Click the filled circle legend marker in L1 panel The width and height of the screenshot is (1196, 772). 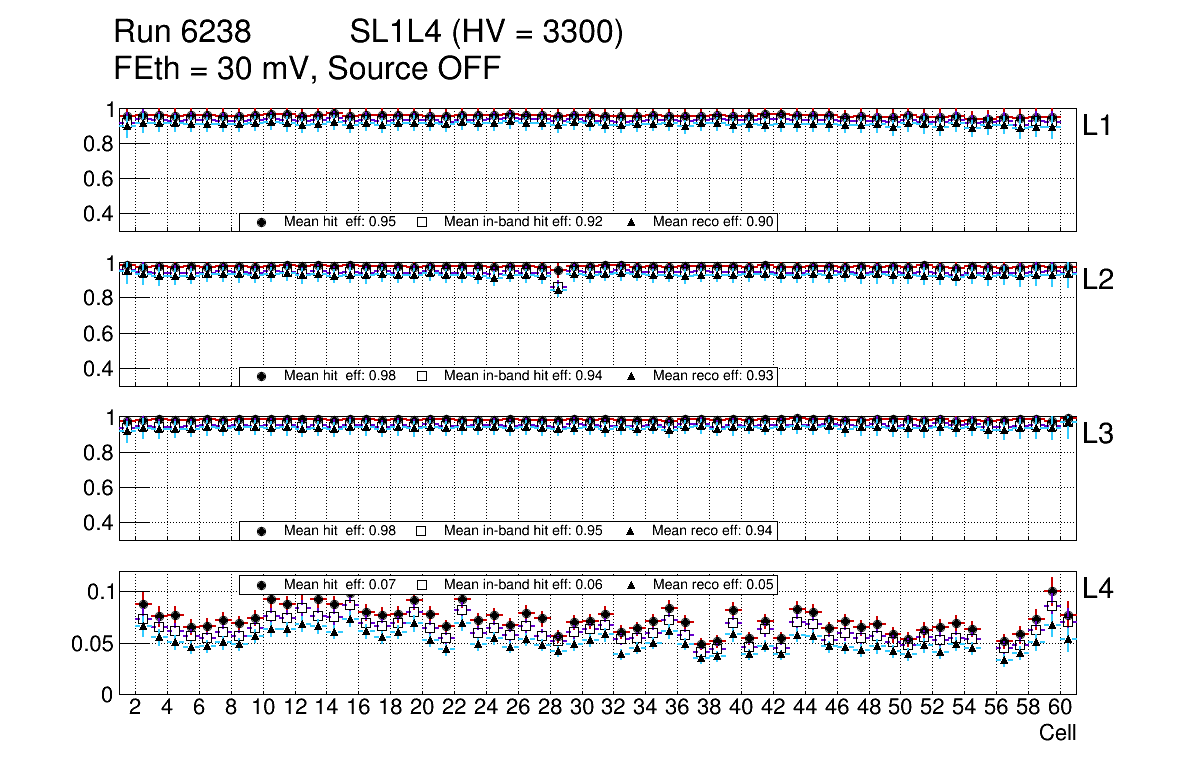click(x=262, y=222)
